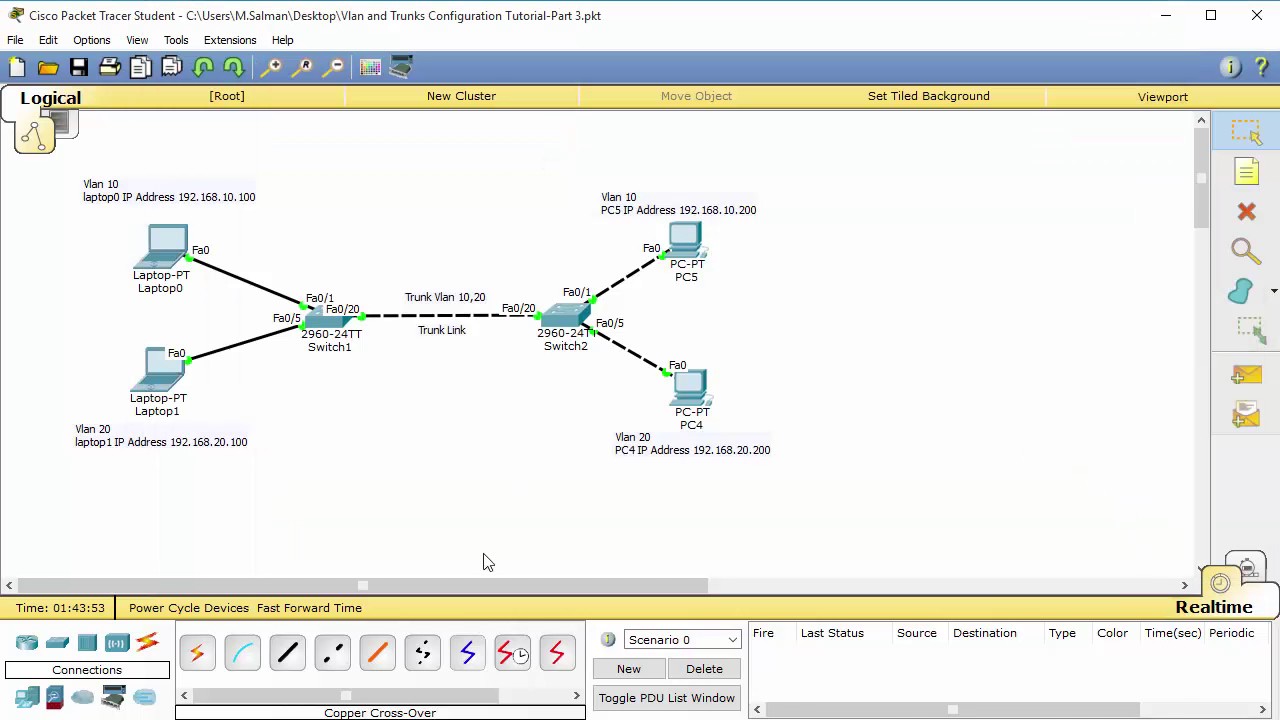Select the Wireless Devices category
Screen dimensions: 1280x720
(x=117, y=642)
